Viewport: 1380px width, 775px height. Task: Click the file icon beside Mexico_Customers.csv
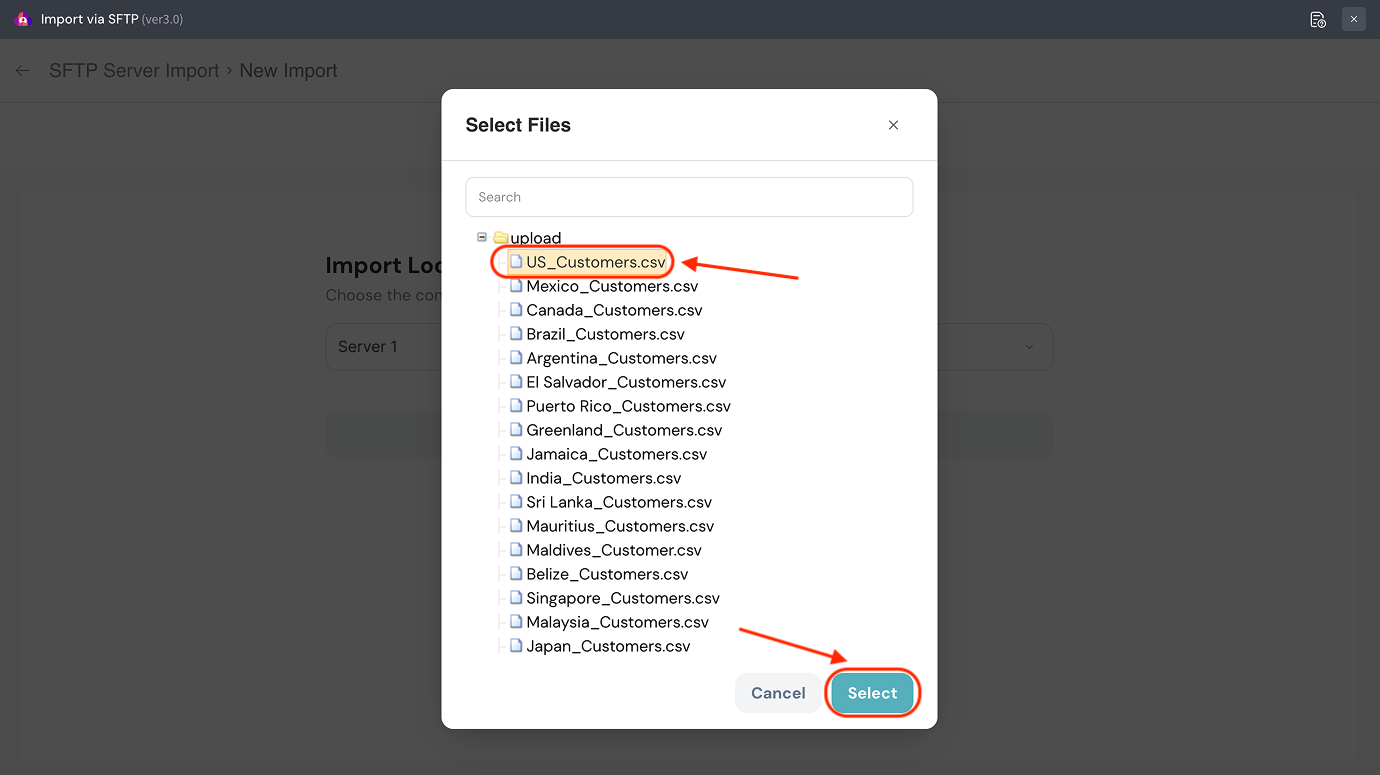pos(516,286)
